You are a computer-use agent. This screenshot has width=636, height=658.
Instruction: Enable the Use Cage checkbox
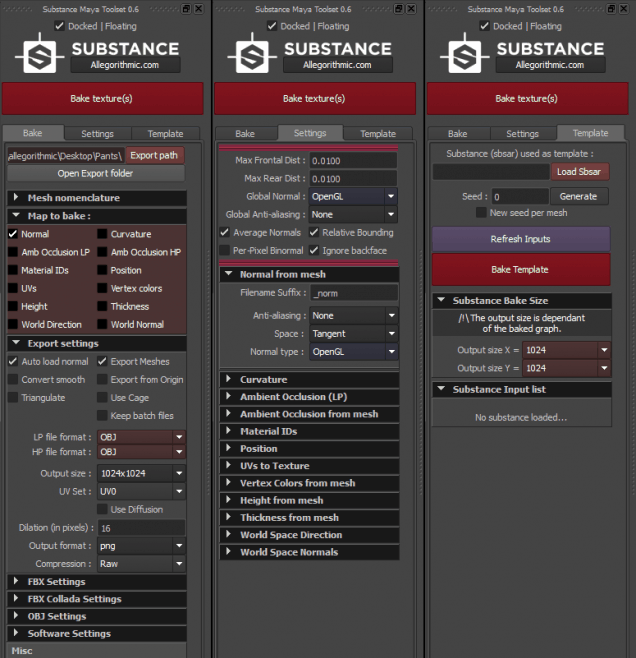[102, 397]
